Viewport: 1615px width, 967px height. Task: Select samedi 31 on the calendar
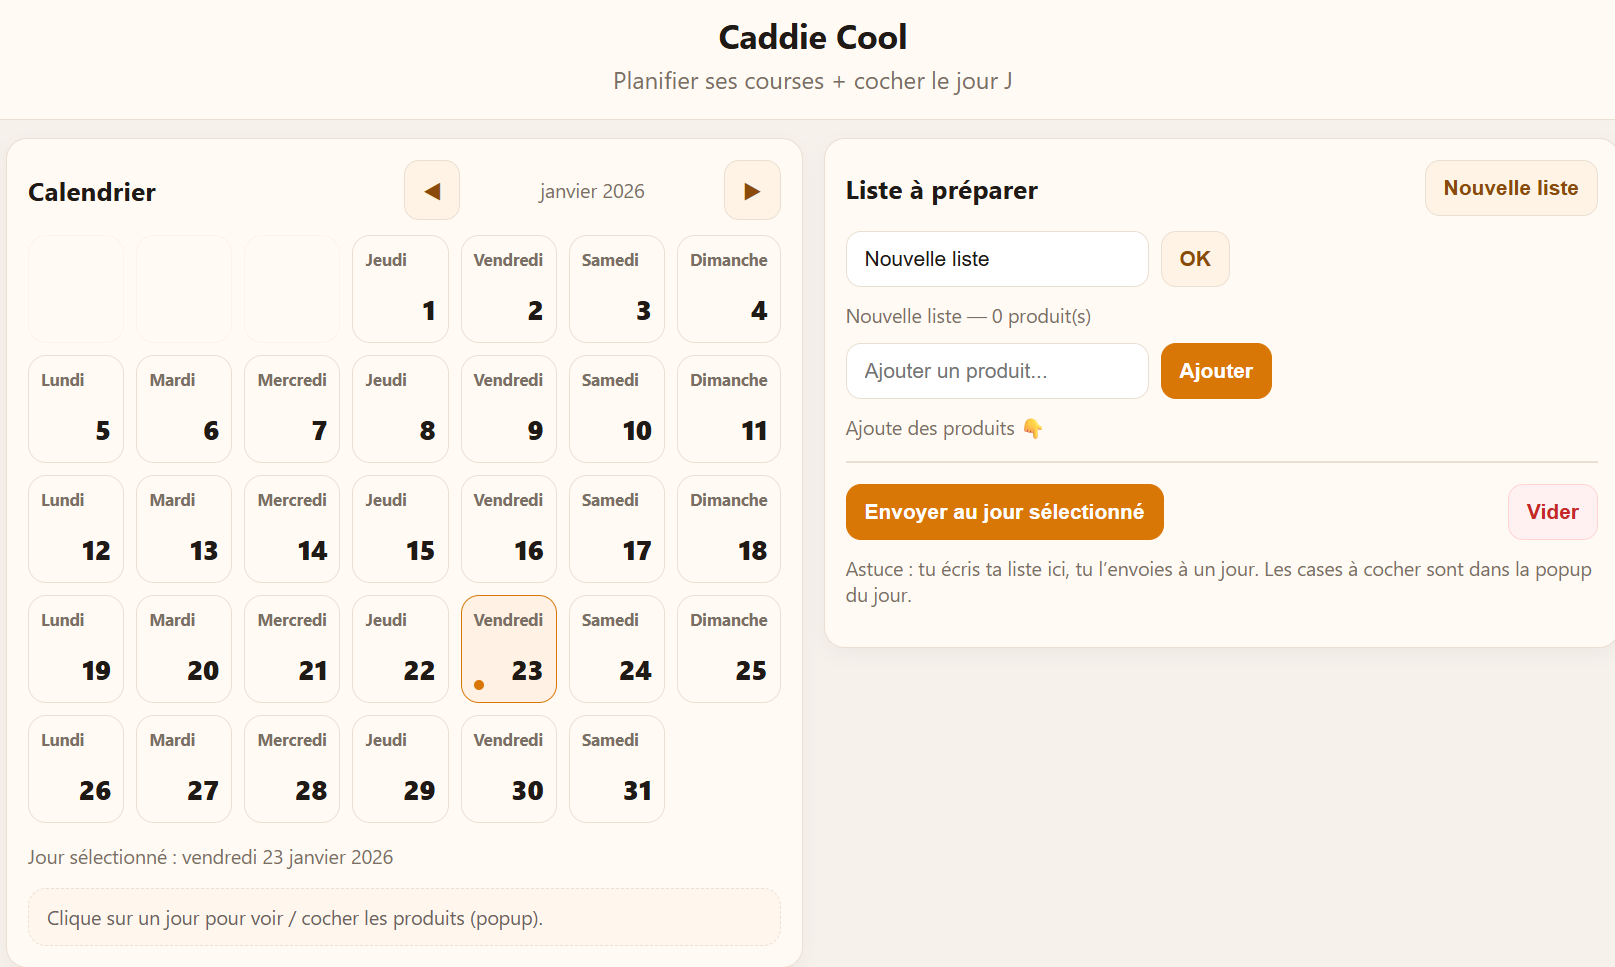[x=616, y=768]
